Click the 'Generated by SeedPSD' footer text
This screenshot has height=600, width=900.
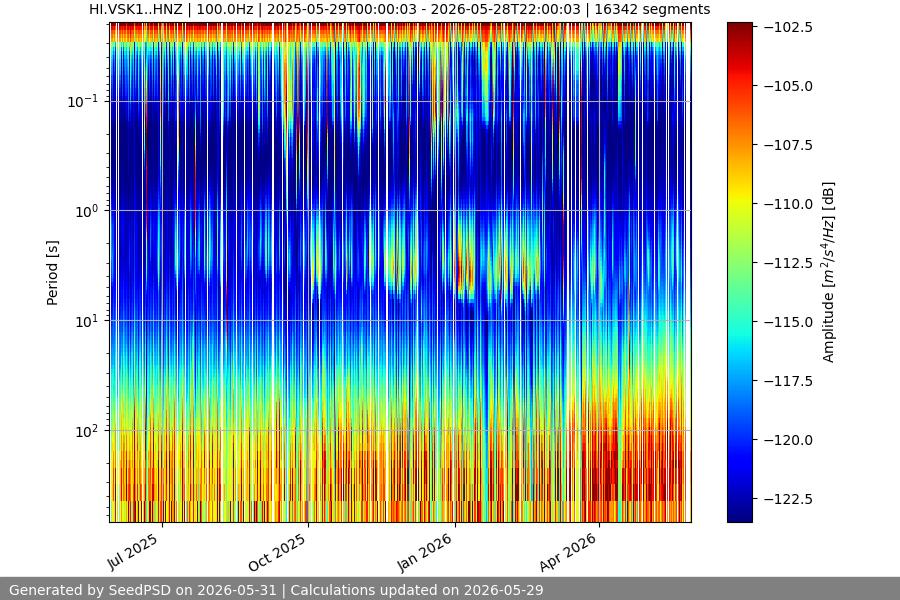pyautogui.click(x=276, y=590)
